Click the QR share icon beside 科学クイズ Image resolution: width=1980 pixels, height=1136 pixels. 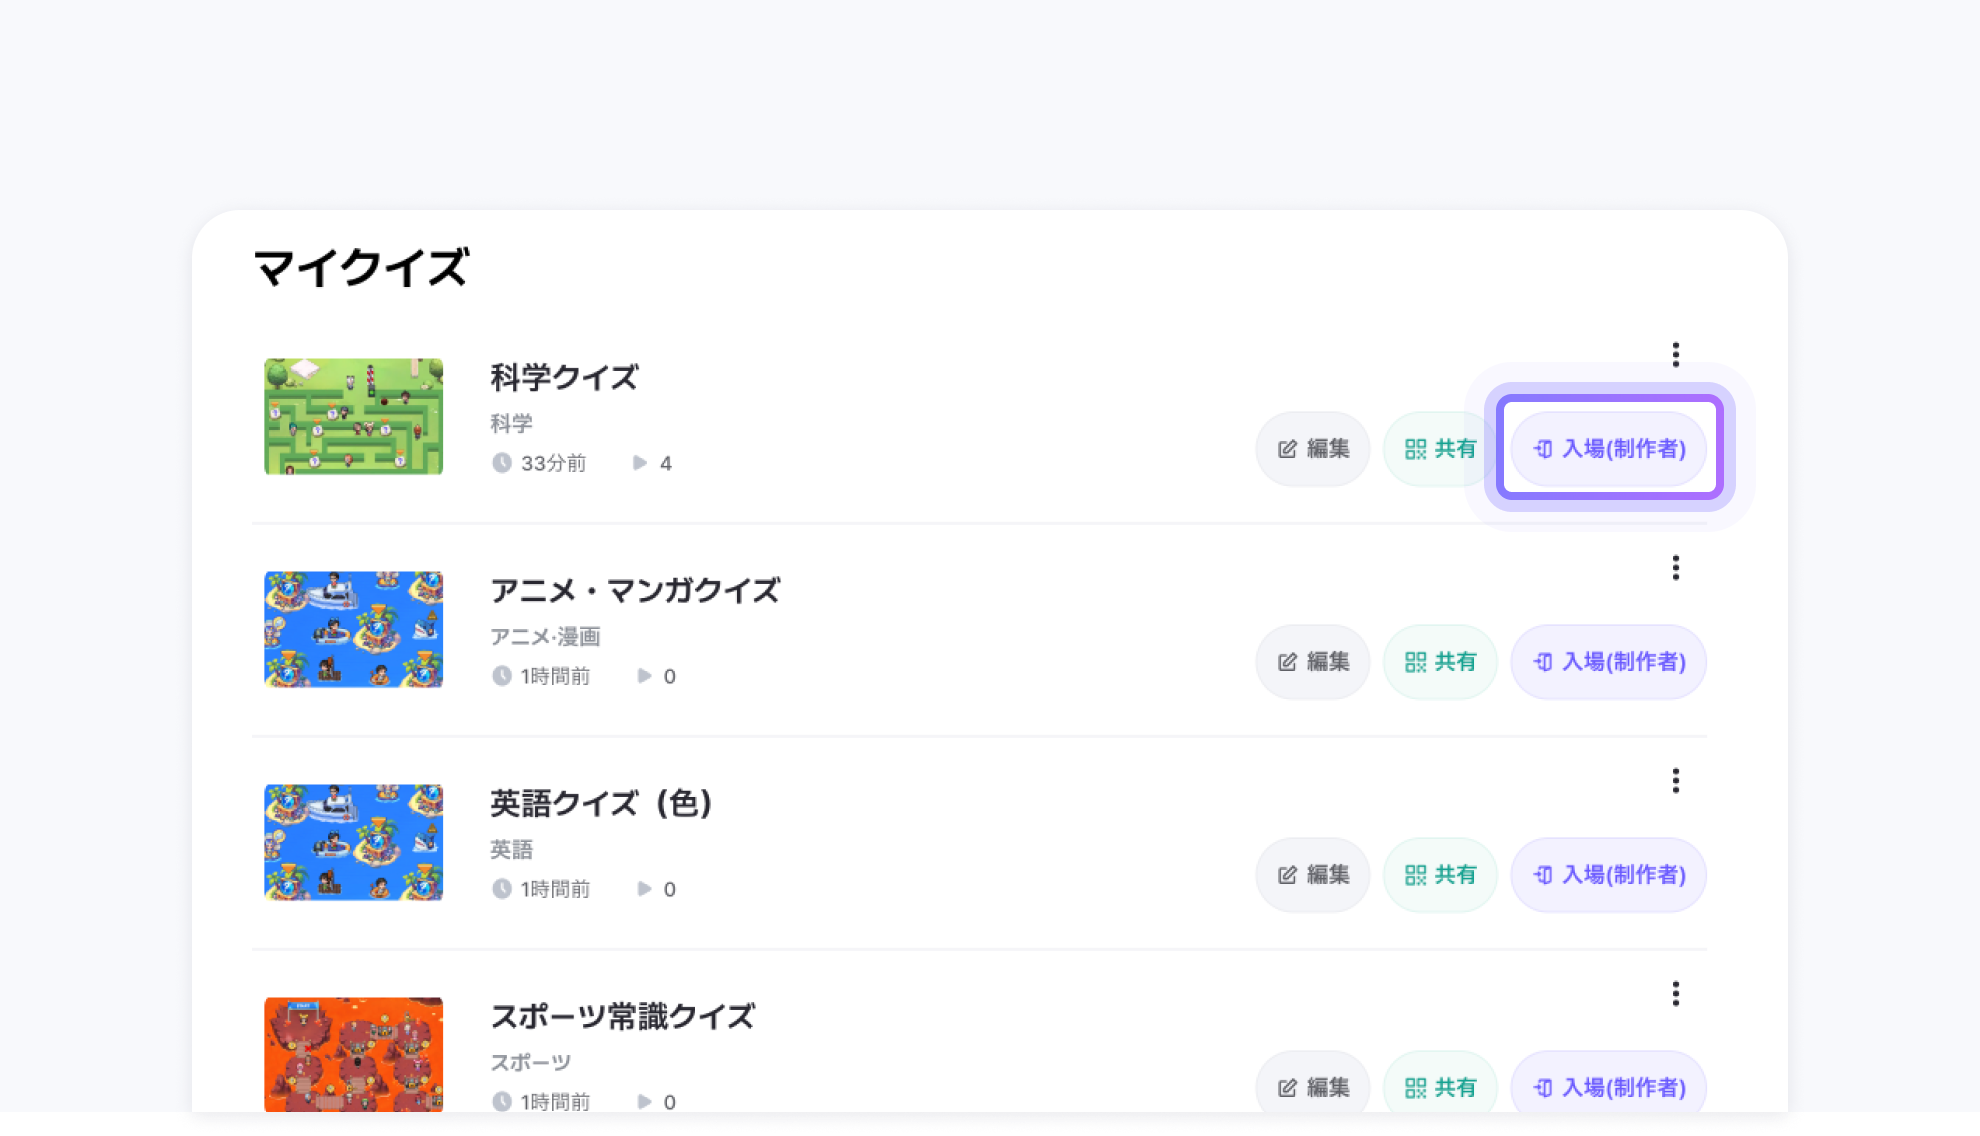point(1416,449)
